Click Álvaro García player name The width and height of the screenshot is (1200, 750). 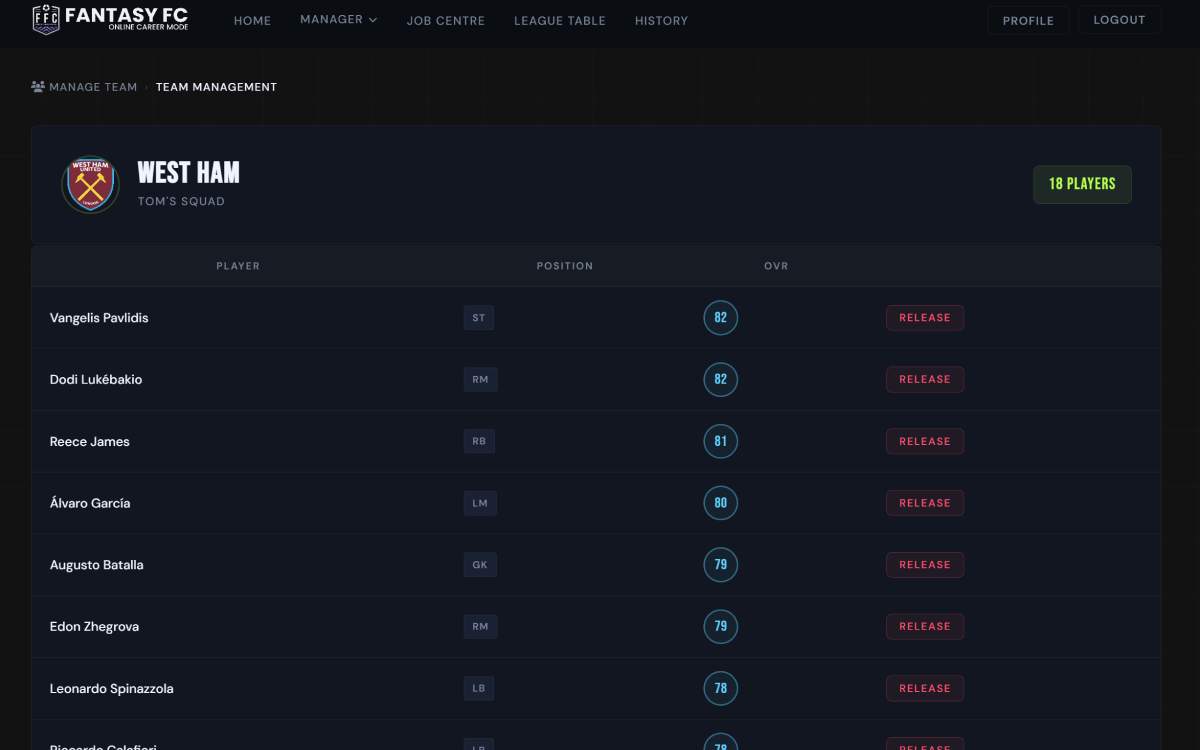click(90, 503)
